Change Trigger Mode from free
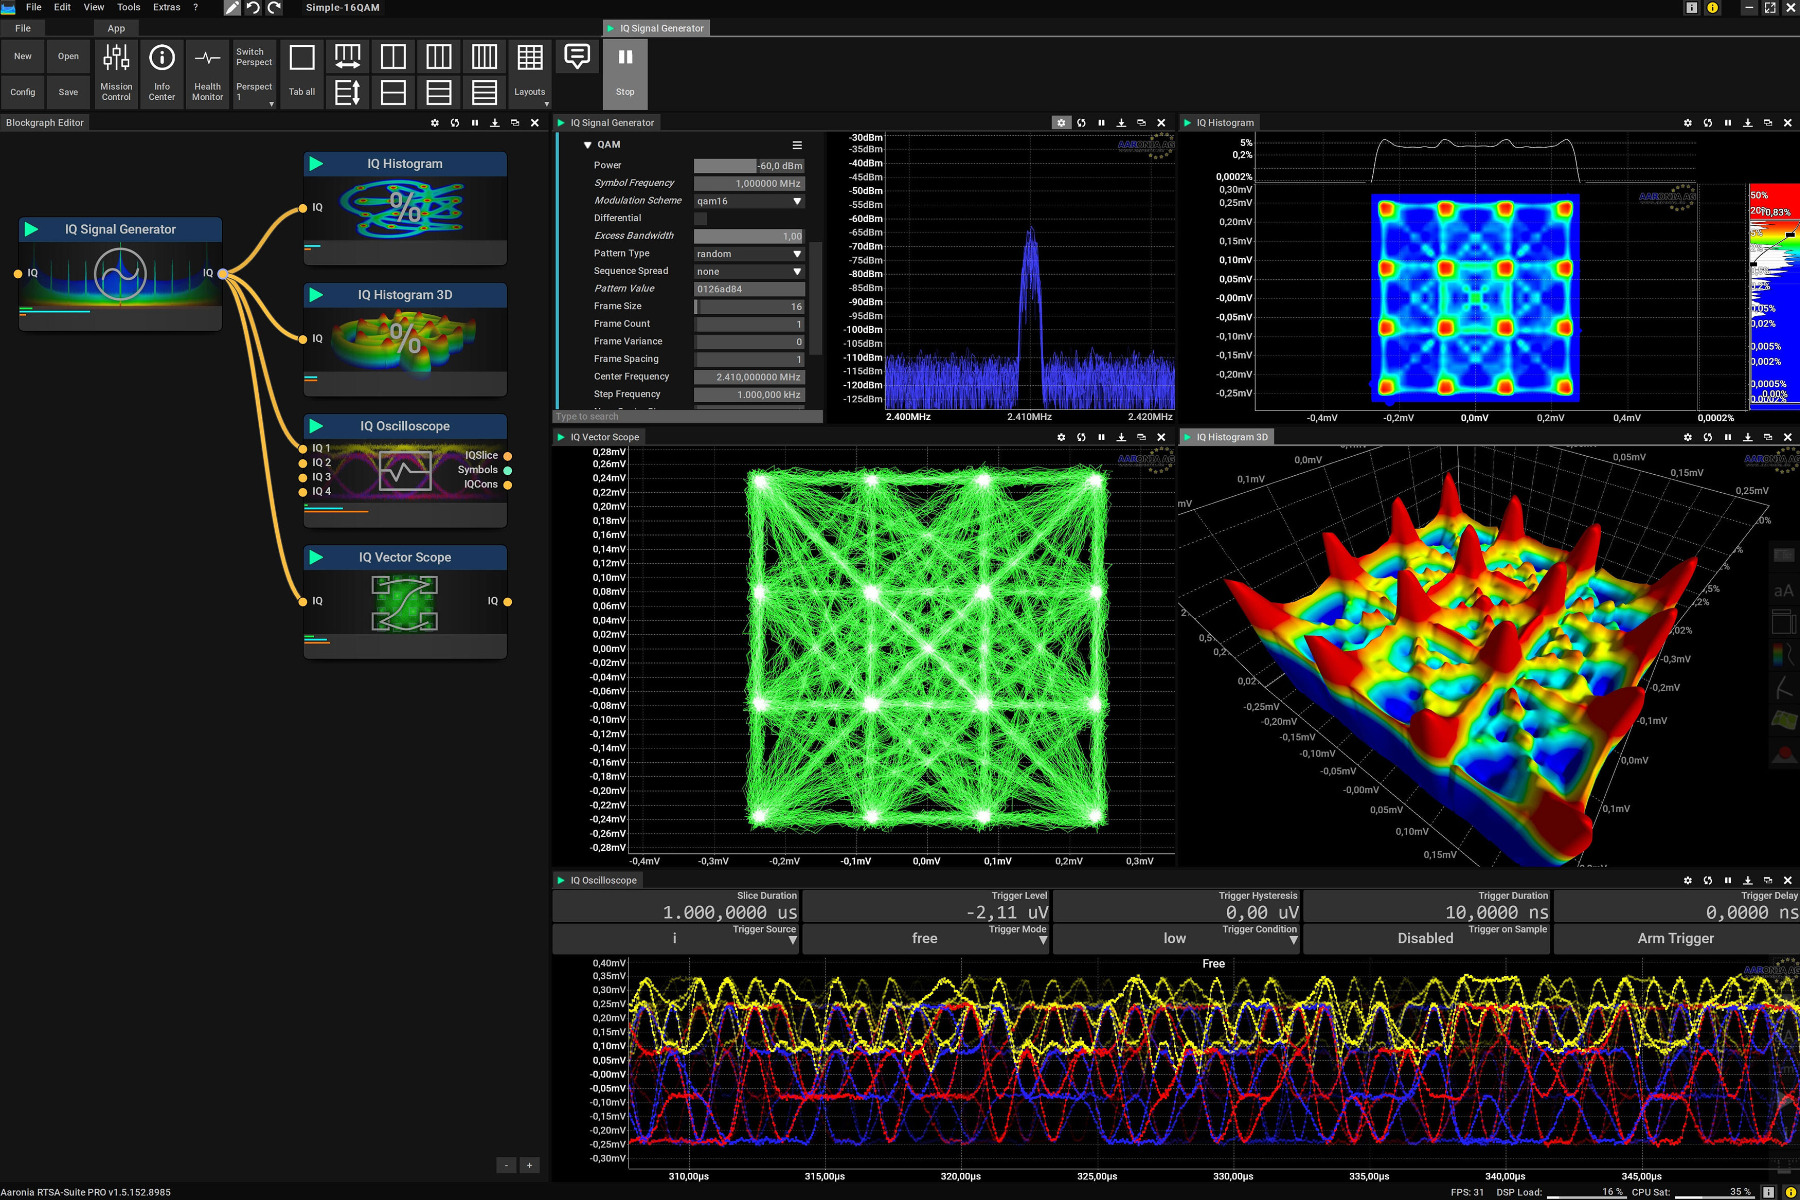The width and height of the screenshot is (1800, 1200). 924,938
